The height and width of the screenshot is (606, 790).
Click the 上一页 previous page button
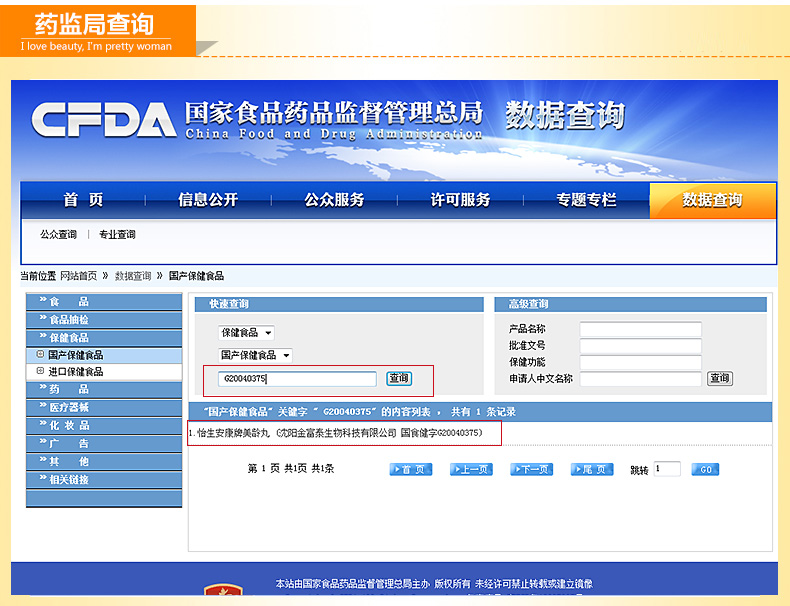(471, 469)
